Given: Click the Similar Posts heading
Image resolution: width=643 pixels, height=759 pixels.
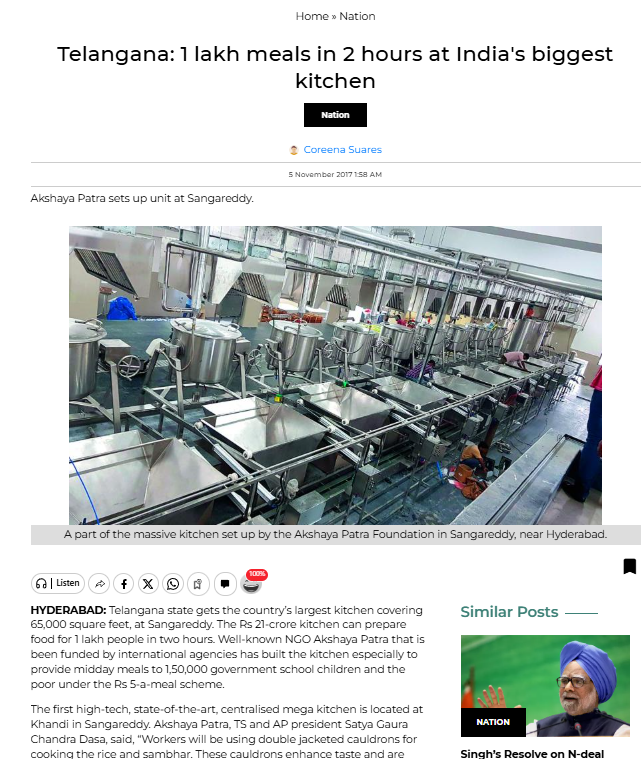Looking at the screenshot, I should point(509,612).
